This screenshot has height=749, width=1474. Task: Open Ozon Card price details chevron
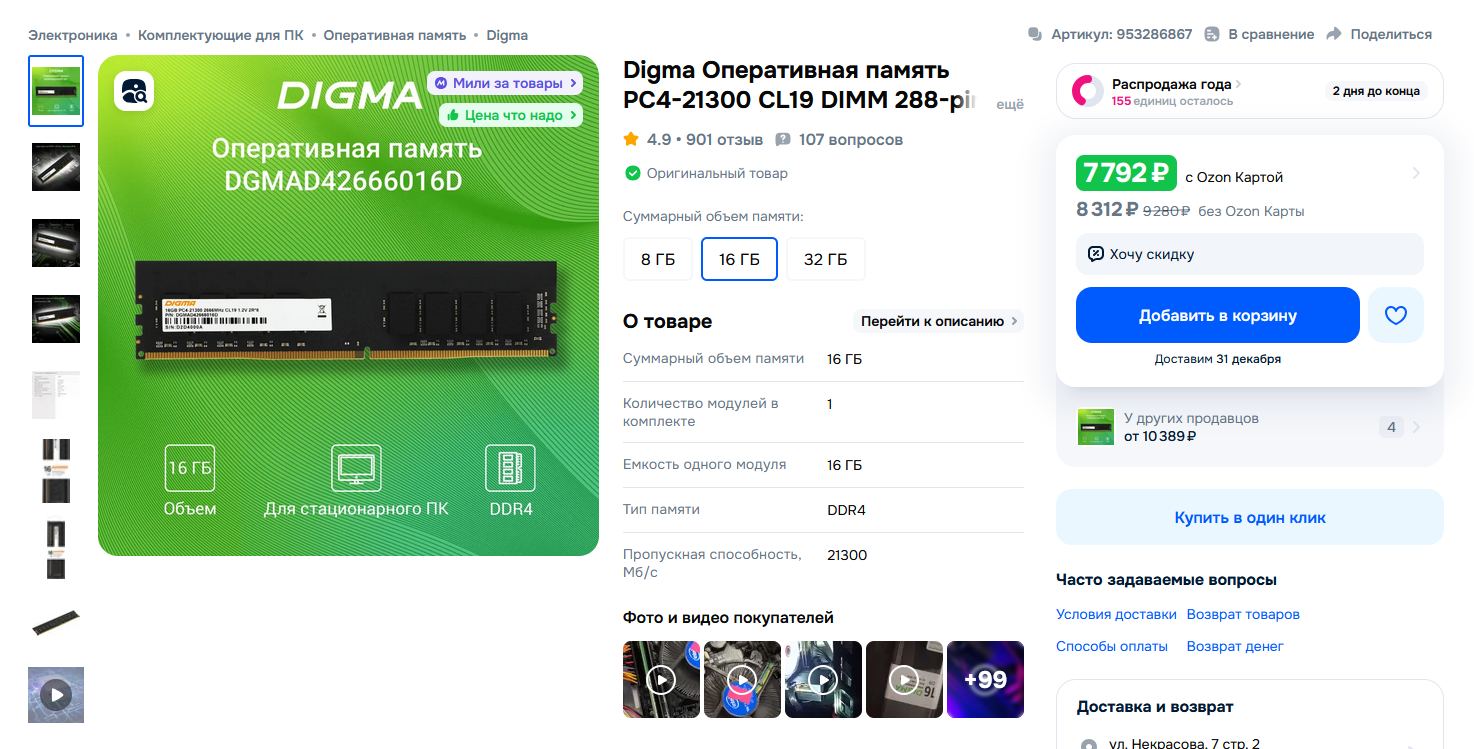[x=1416, y=173]
